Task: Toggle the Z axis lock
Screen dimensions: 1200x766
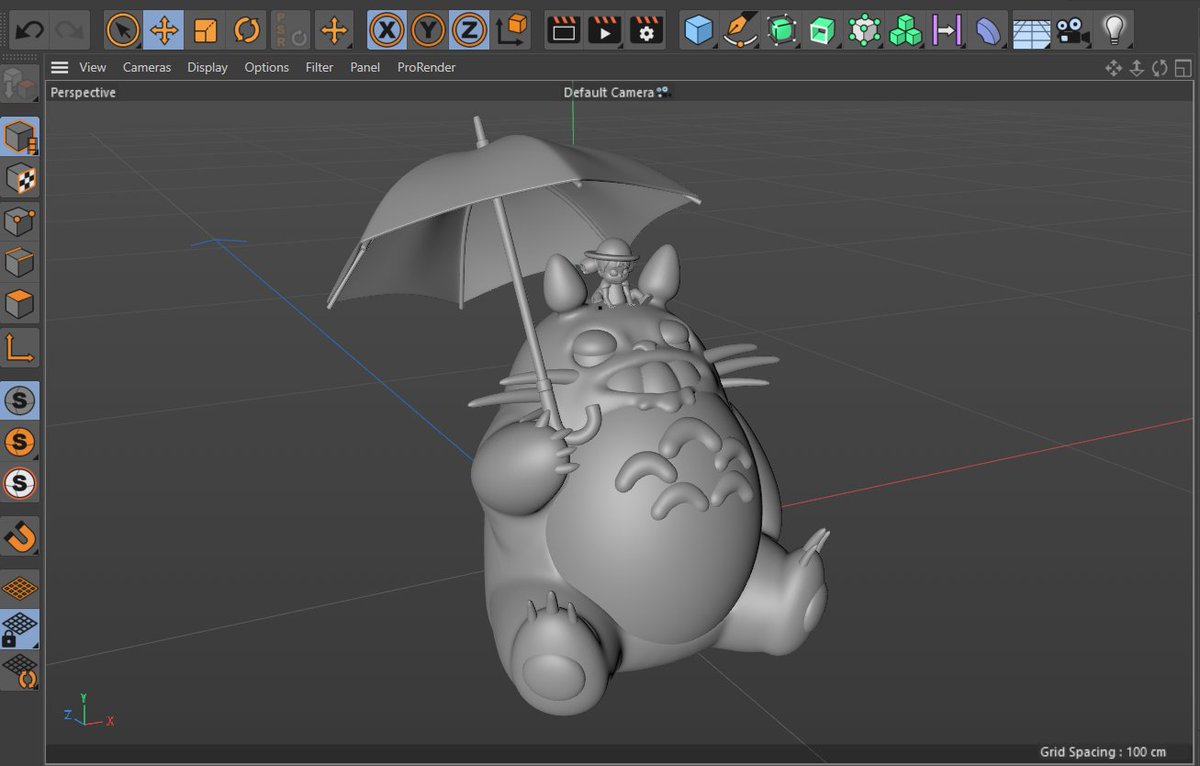Action: point(468,30)
